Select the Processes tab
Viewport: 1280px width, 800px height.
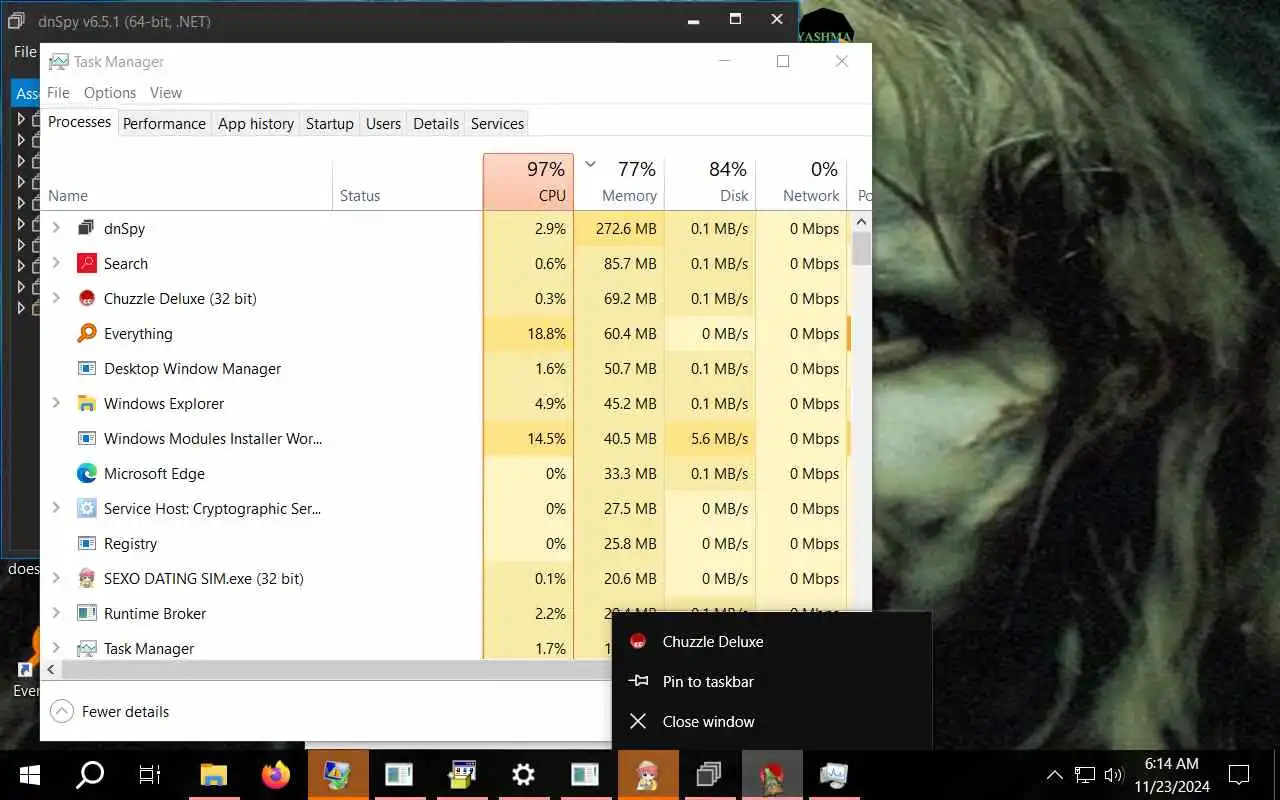point(80,122)
